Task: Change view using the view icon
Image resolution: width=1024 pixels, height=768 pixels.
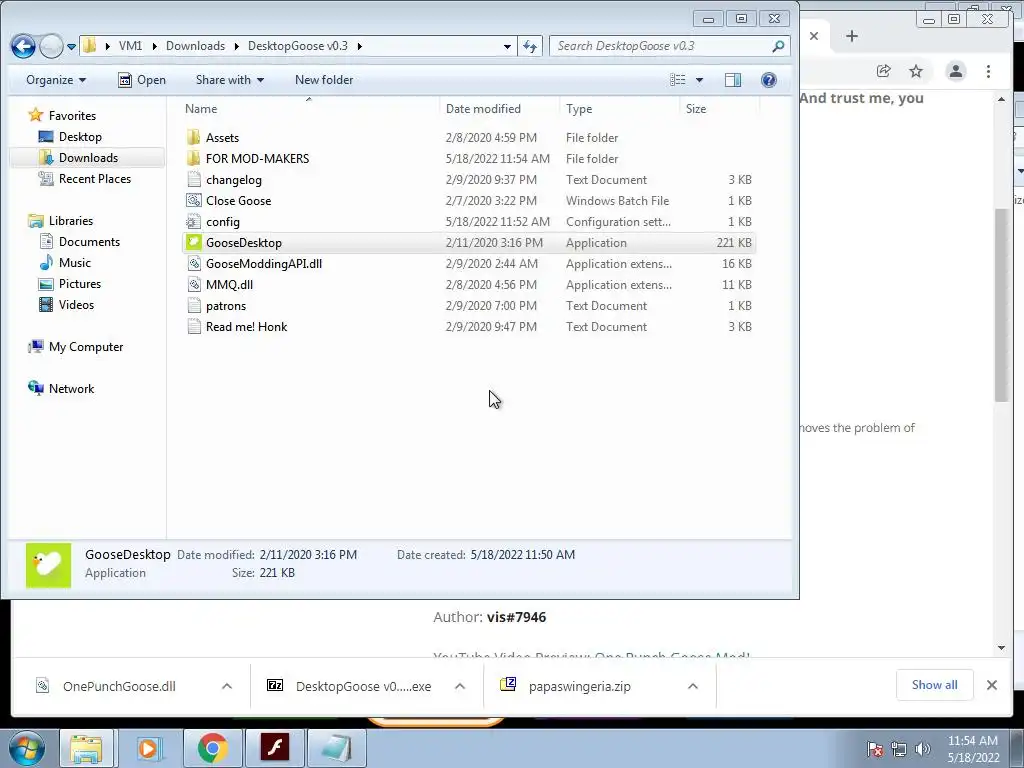Action: click(678, 80)
